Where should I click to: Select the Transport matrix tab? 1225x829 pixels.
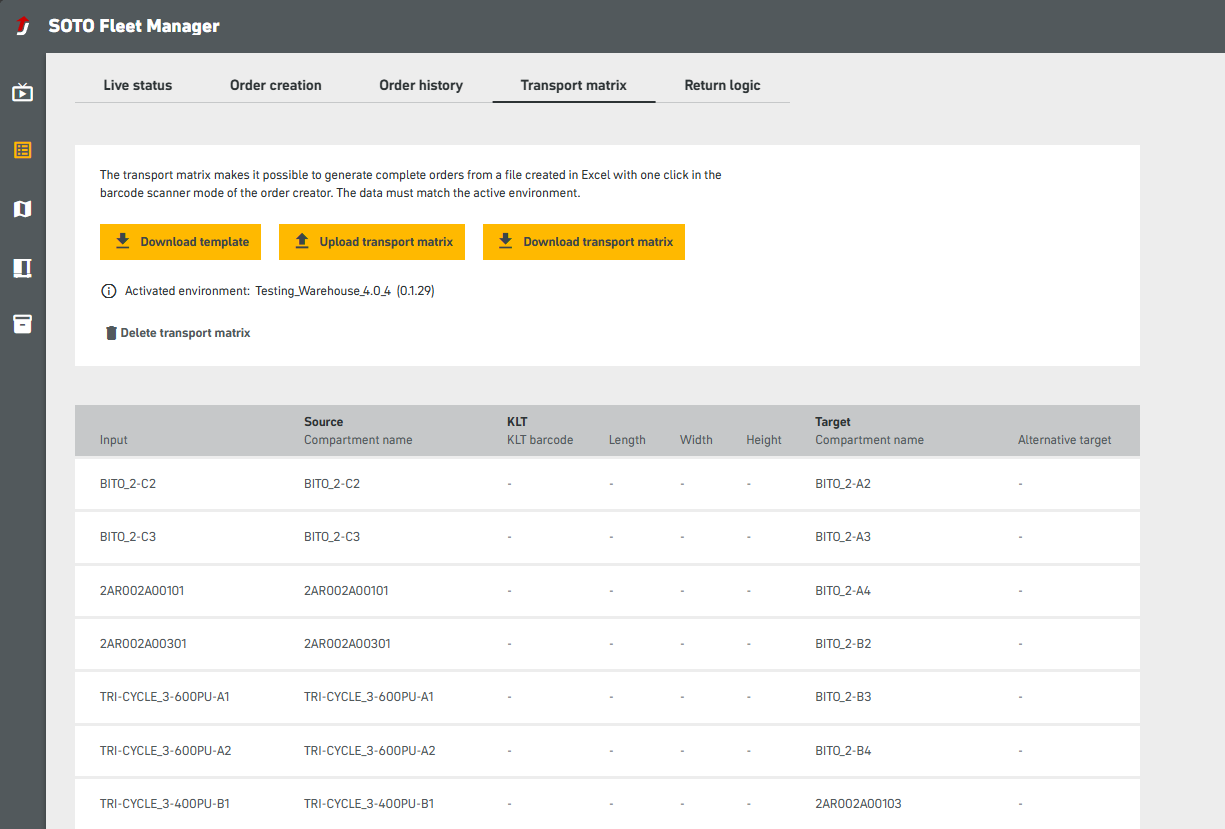[574, 85]
